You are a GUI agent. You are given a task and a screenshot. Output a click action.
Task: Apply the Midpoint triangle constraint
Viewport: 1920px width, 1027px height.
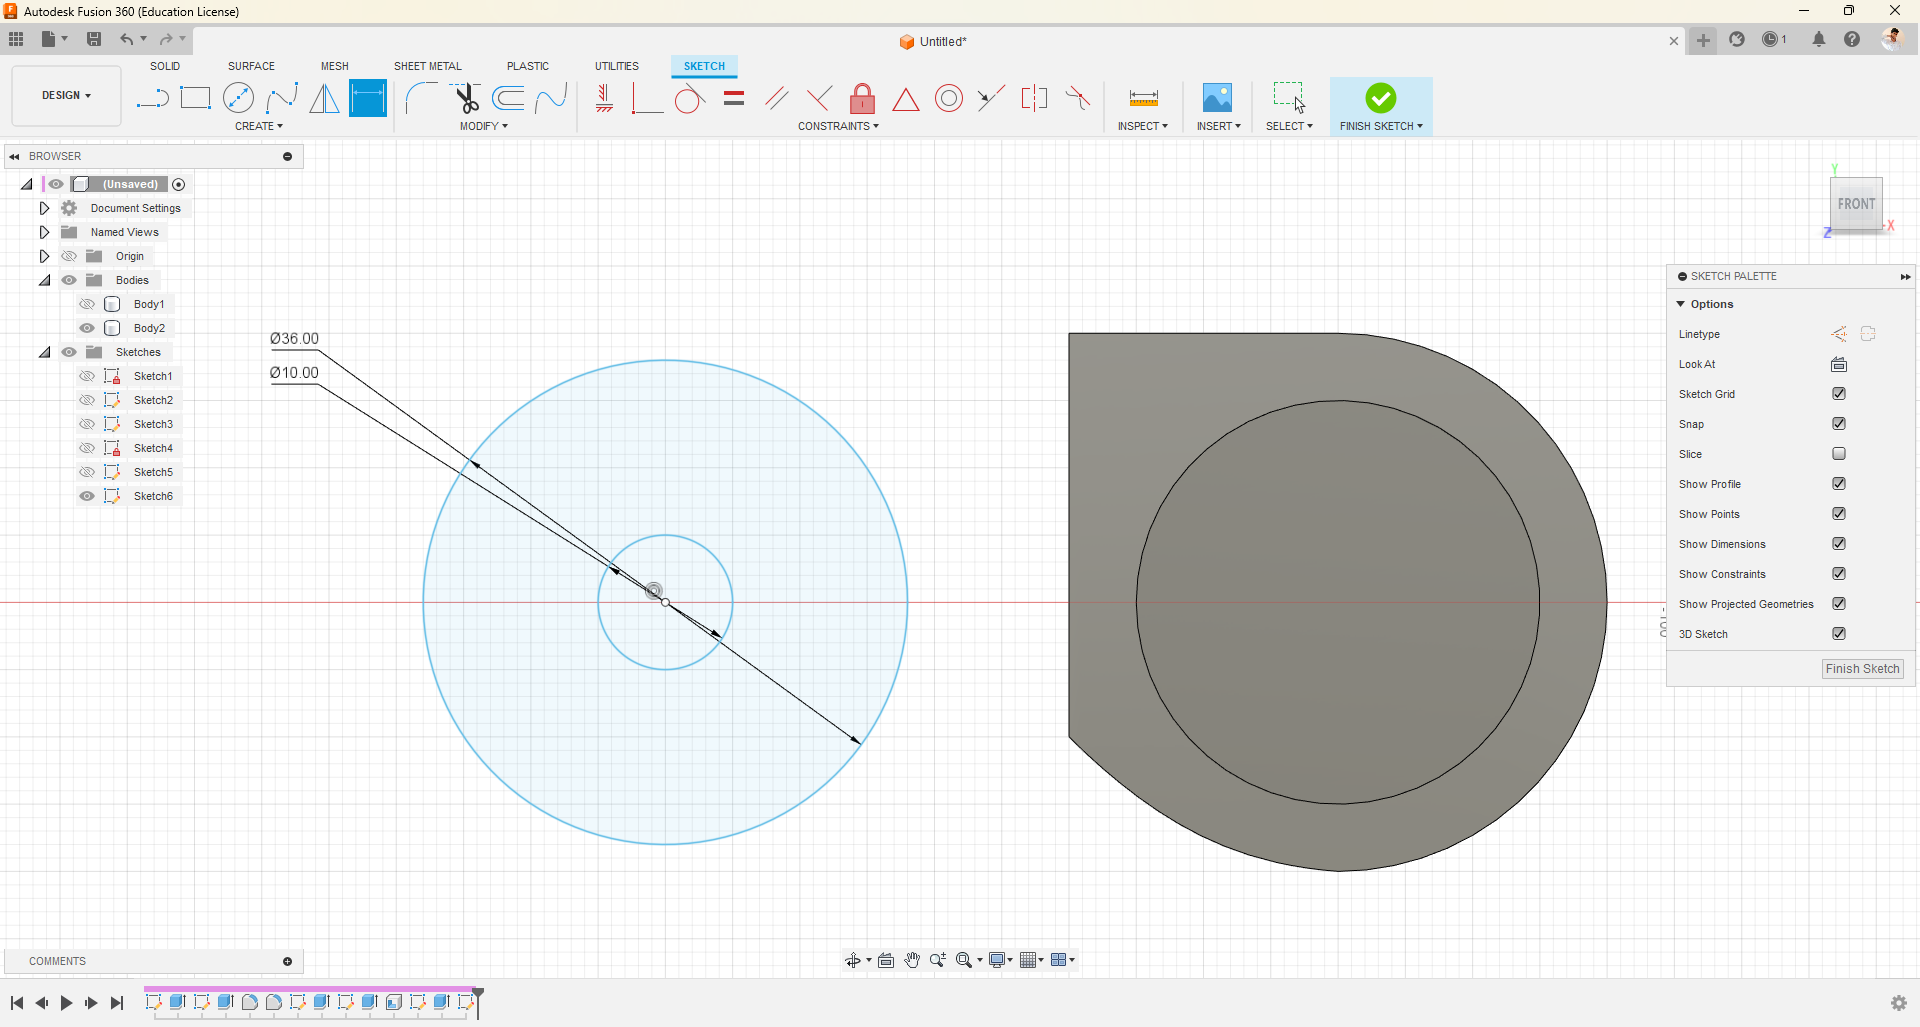coord(905,99)
